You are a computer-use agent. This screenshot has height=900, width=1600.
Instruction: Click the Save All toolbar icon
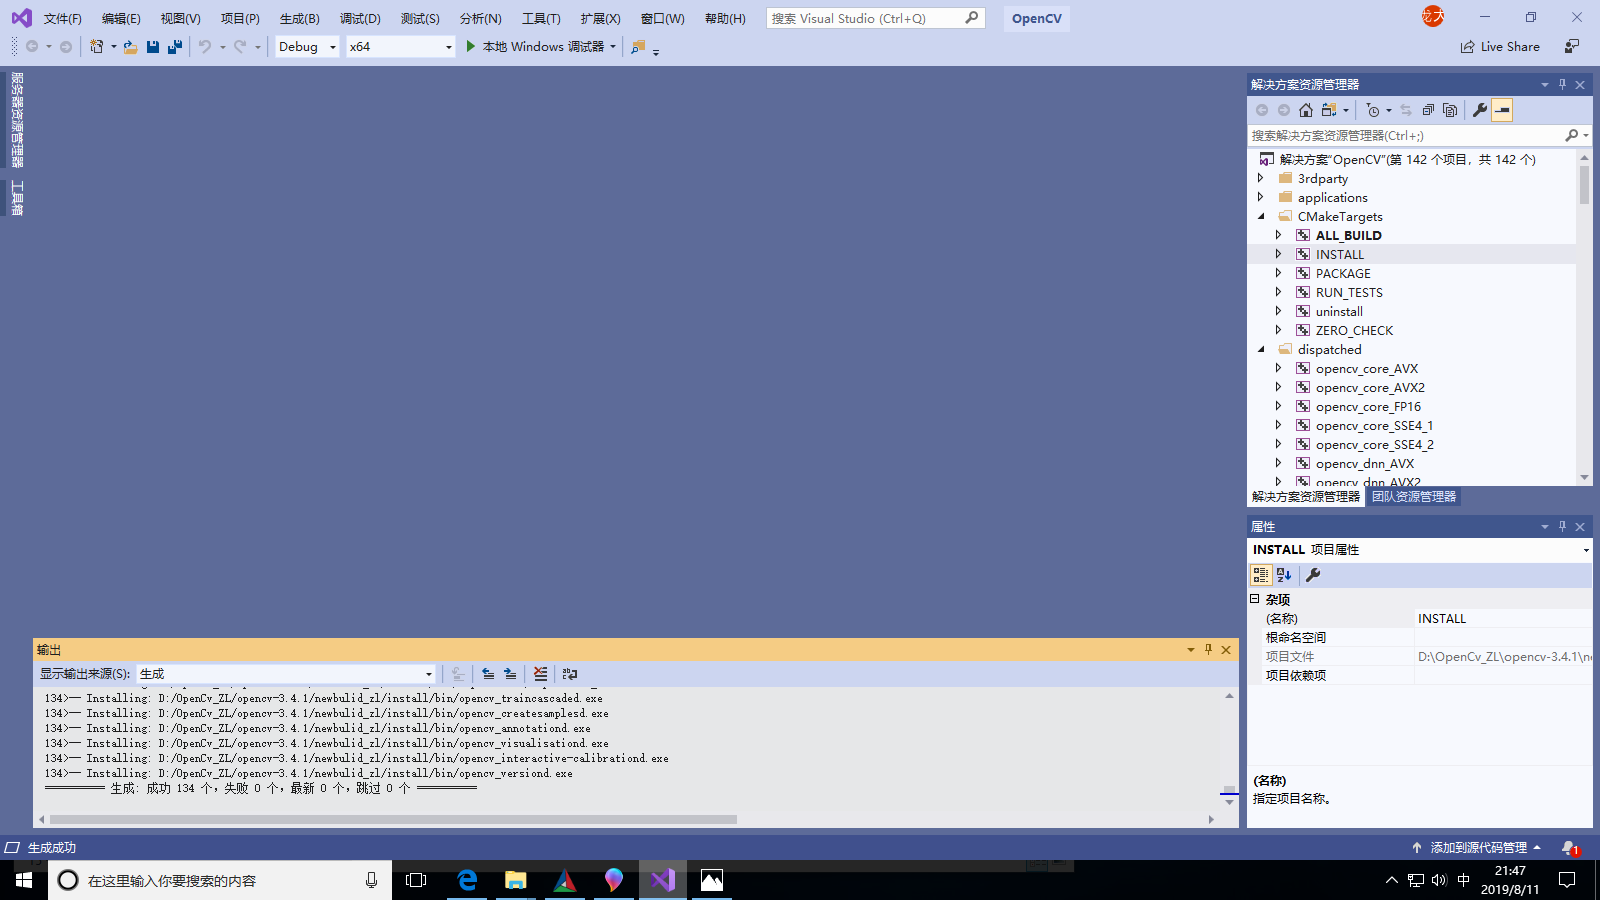pyautogui.click(x=175, y=47)
